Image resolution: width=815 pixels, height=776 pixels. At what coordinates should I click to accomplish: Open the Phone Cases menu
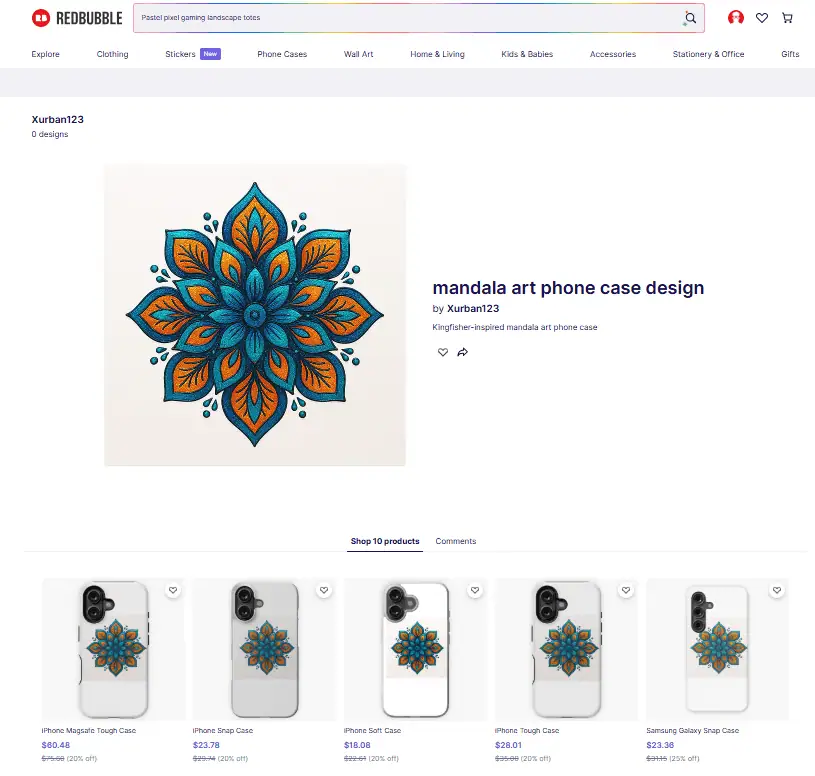(x=282, y=54)
